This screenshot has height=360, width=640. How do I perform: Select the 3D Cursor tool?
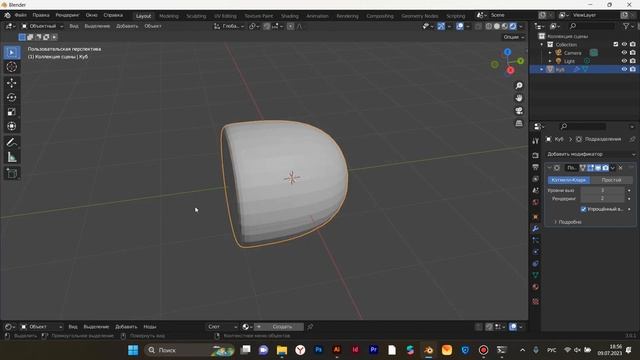click(11, 67)
